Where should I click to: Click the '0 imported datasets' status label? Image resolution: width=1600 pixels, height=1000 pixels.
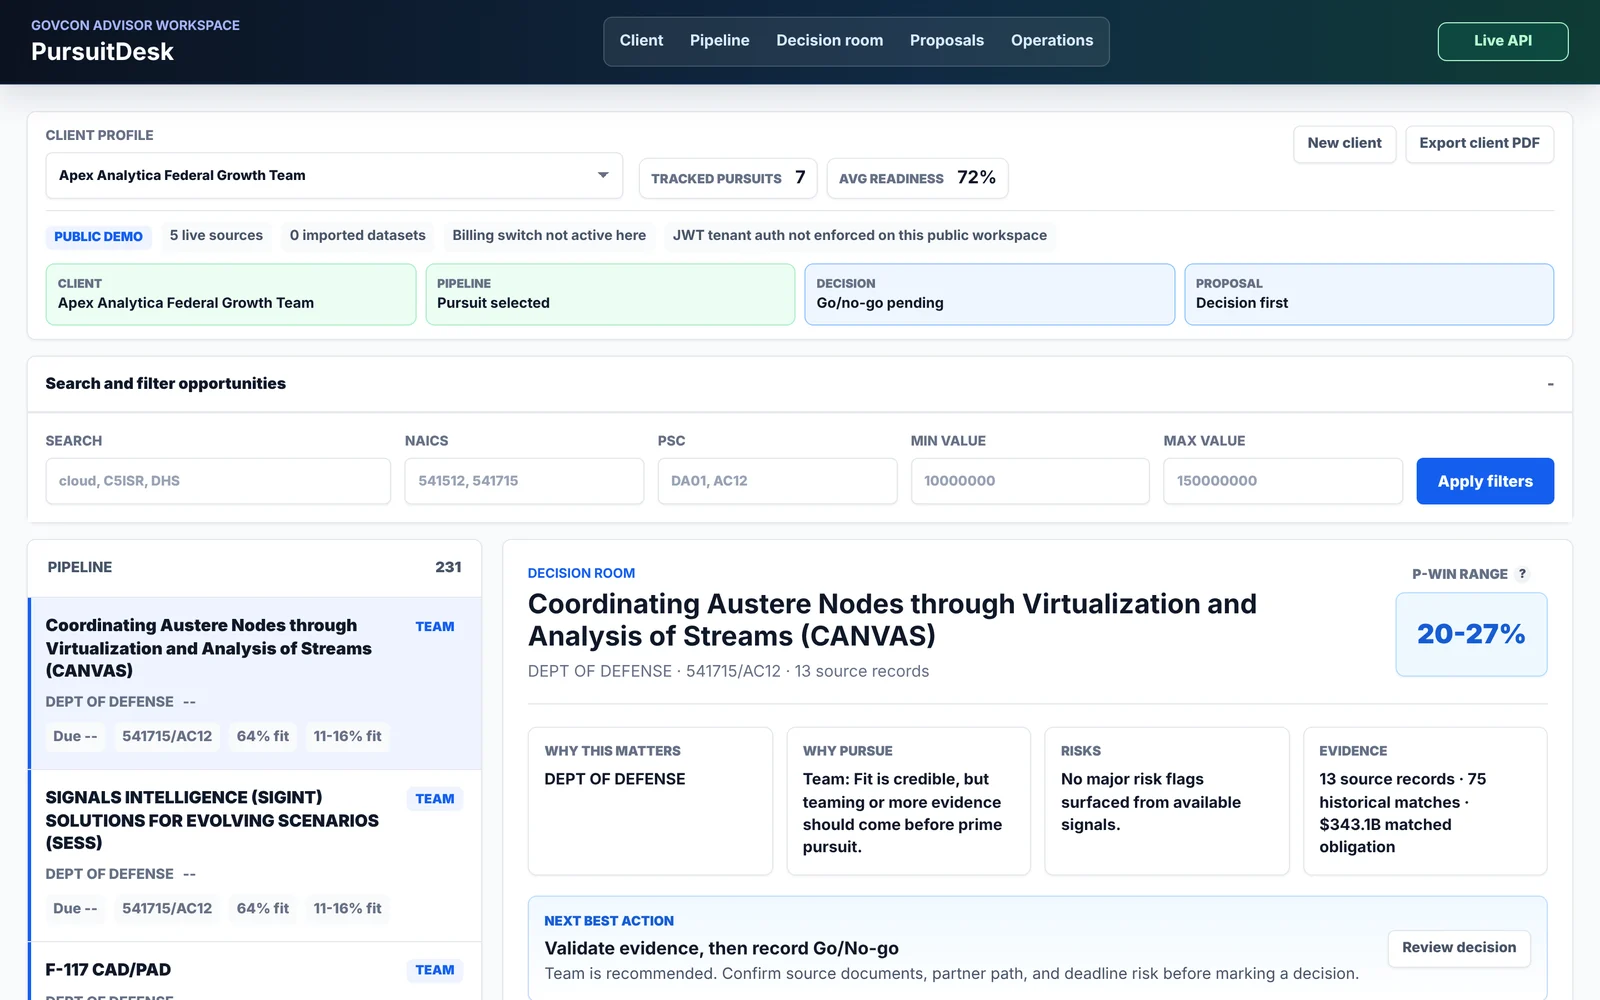[358, 236]
